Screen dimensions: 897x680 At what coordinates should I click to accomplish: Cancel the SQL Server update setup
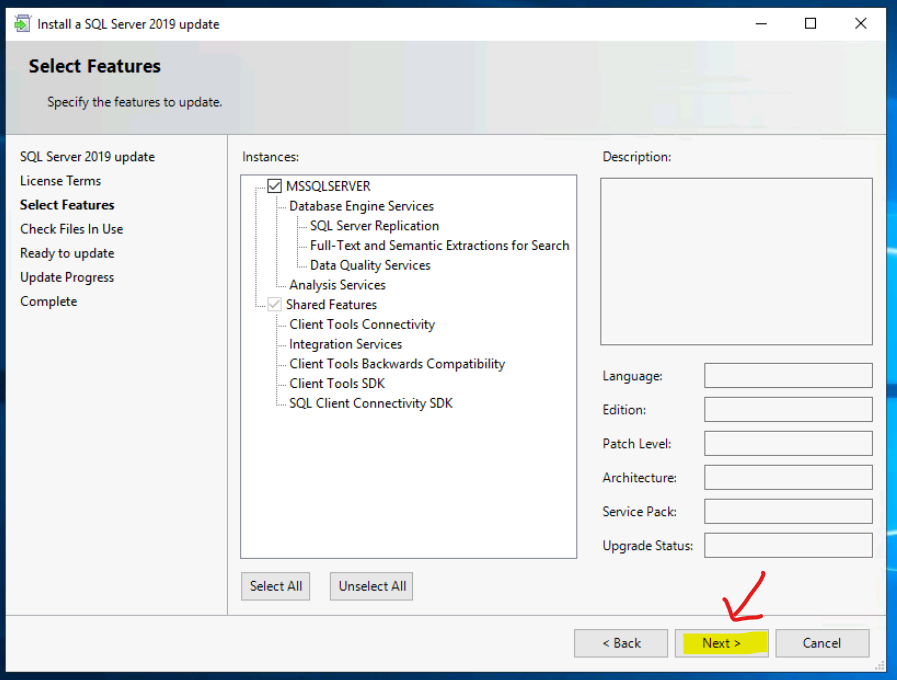(822, 643)
